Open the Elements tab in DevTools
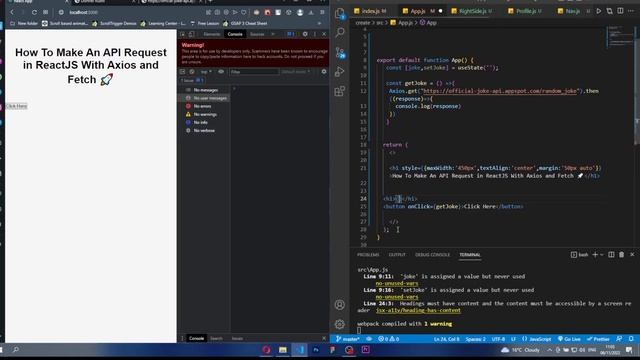The height and width of the screenshot is (360, 640). point(212,34)
